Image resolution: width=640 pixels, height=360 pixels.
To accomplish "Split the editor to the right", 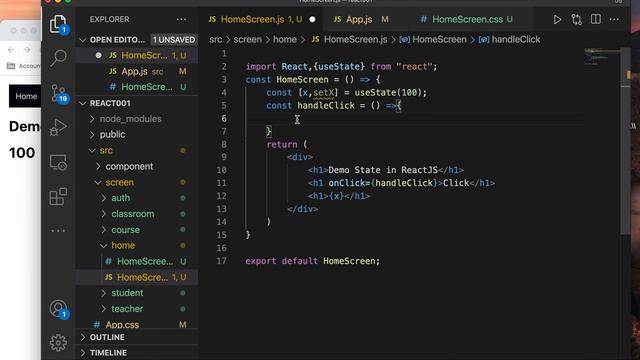I will [x=596, y=19].
